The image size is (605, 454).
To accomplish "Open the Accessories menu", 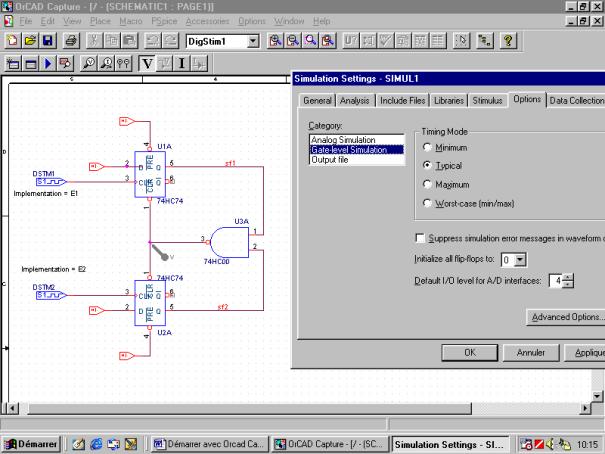I will coord(208,21).
